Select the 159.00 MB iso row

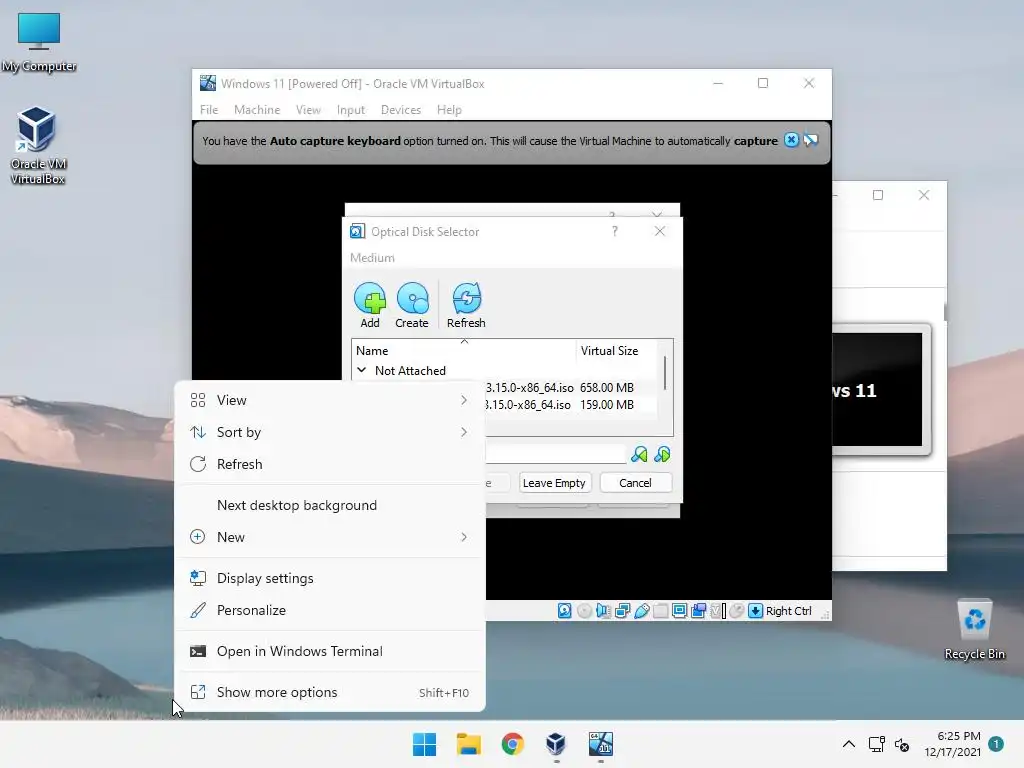pos(573,404)
